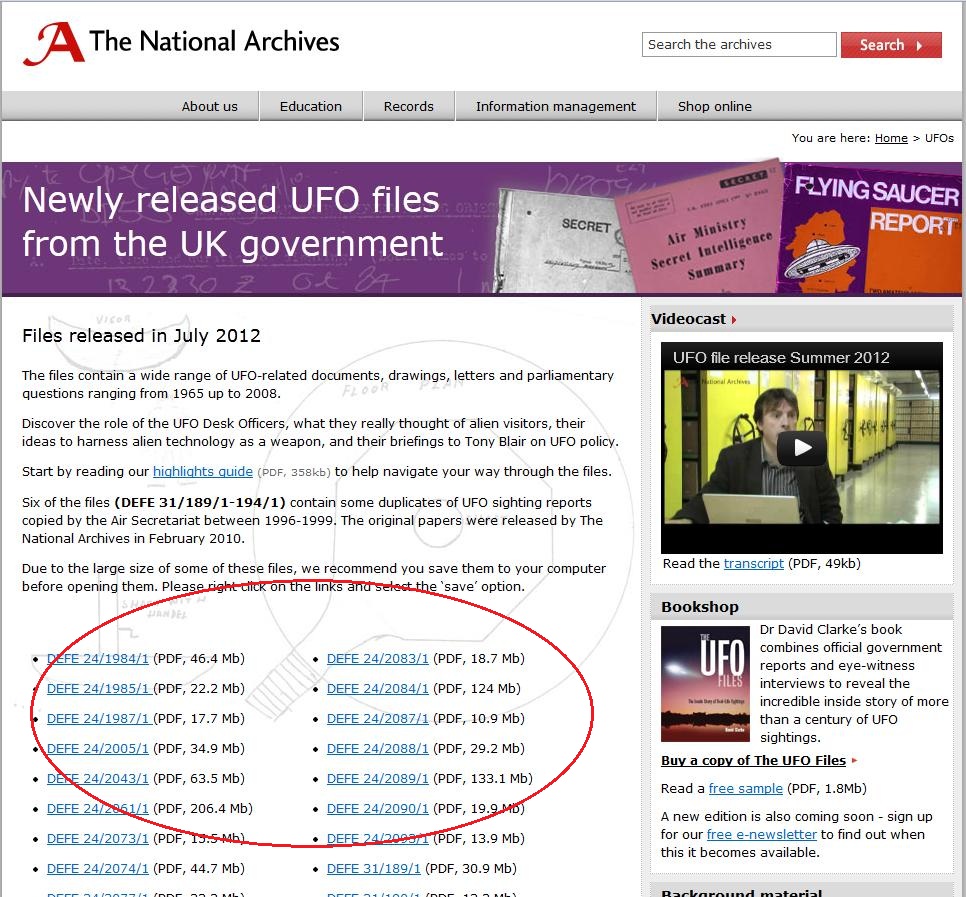Image resolution: width=966 pixels, height=897 pixels.
Task: Download file DEFE 24/1984/1
Action: [98, 659]
